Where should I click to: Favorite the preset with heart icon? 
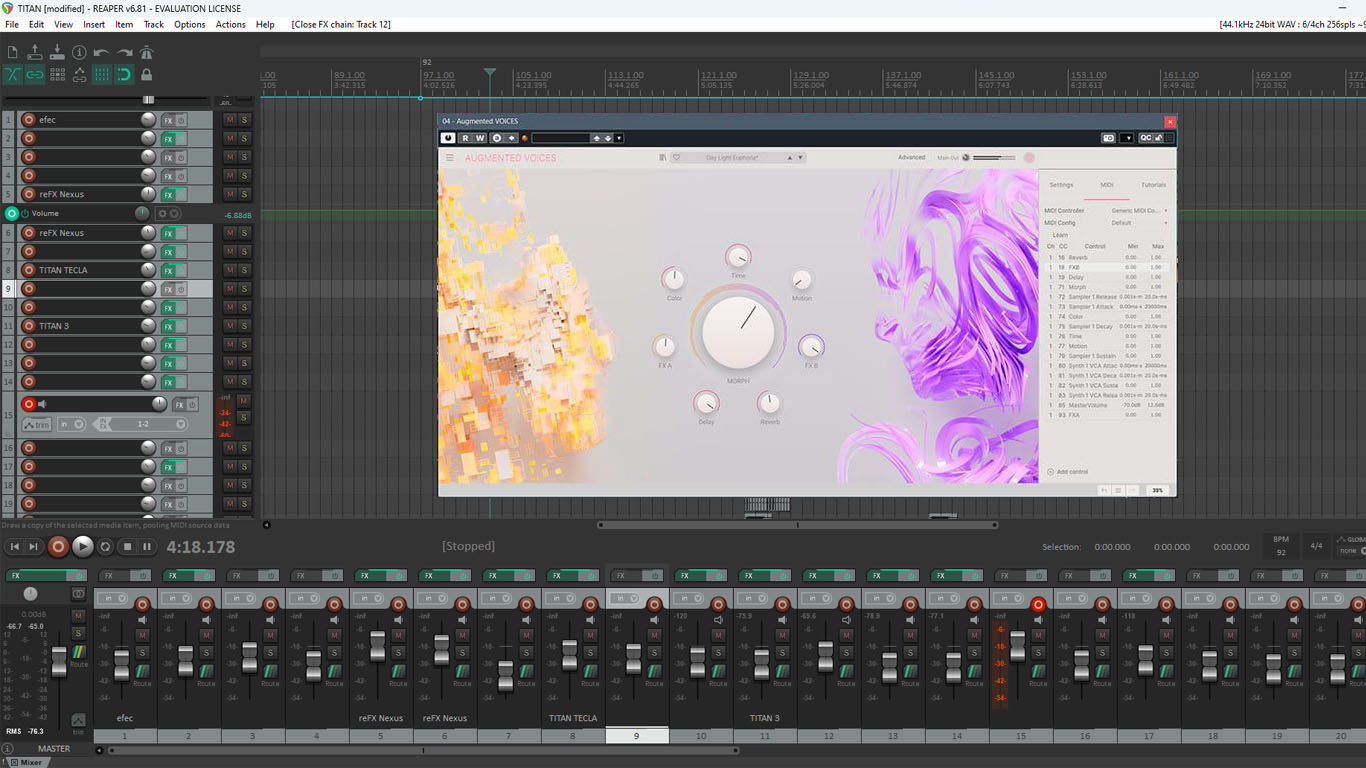pos(676,157)
